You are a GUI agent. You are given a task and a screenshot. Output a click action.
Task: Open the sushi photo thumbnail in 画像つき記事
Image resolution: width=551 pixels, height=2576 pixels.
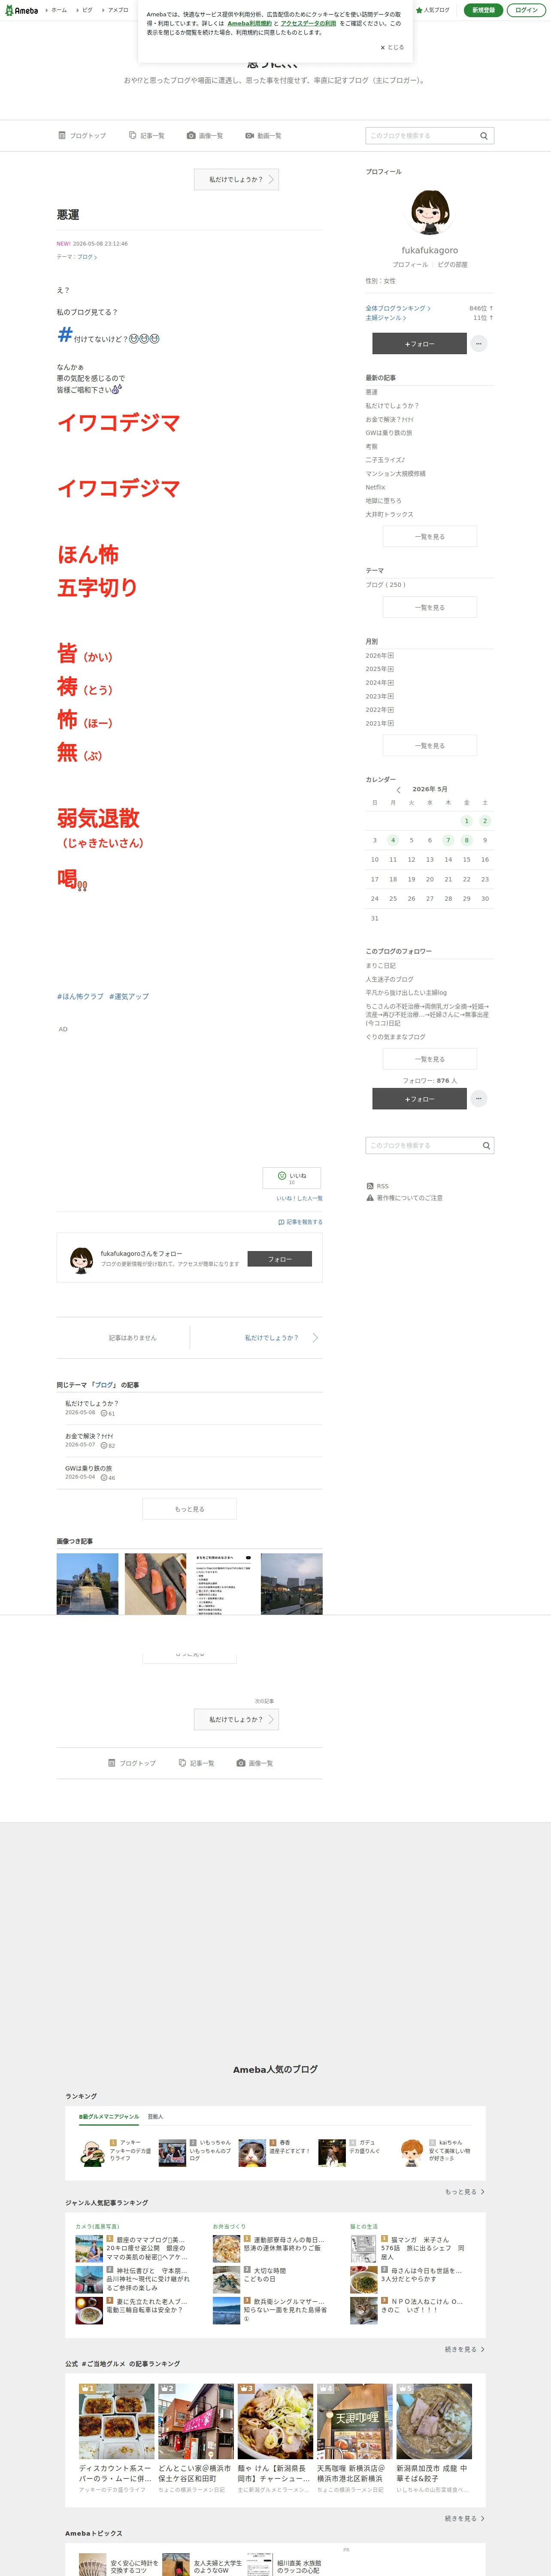pyautogui.click(x=155, y=1584)
